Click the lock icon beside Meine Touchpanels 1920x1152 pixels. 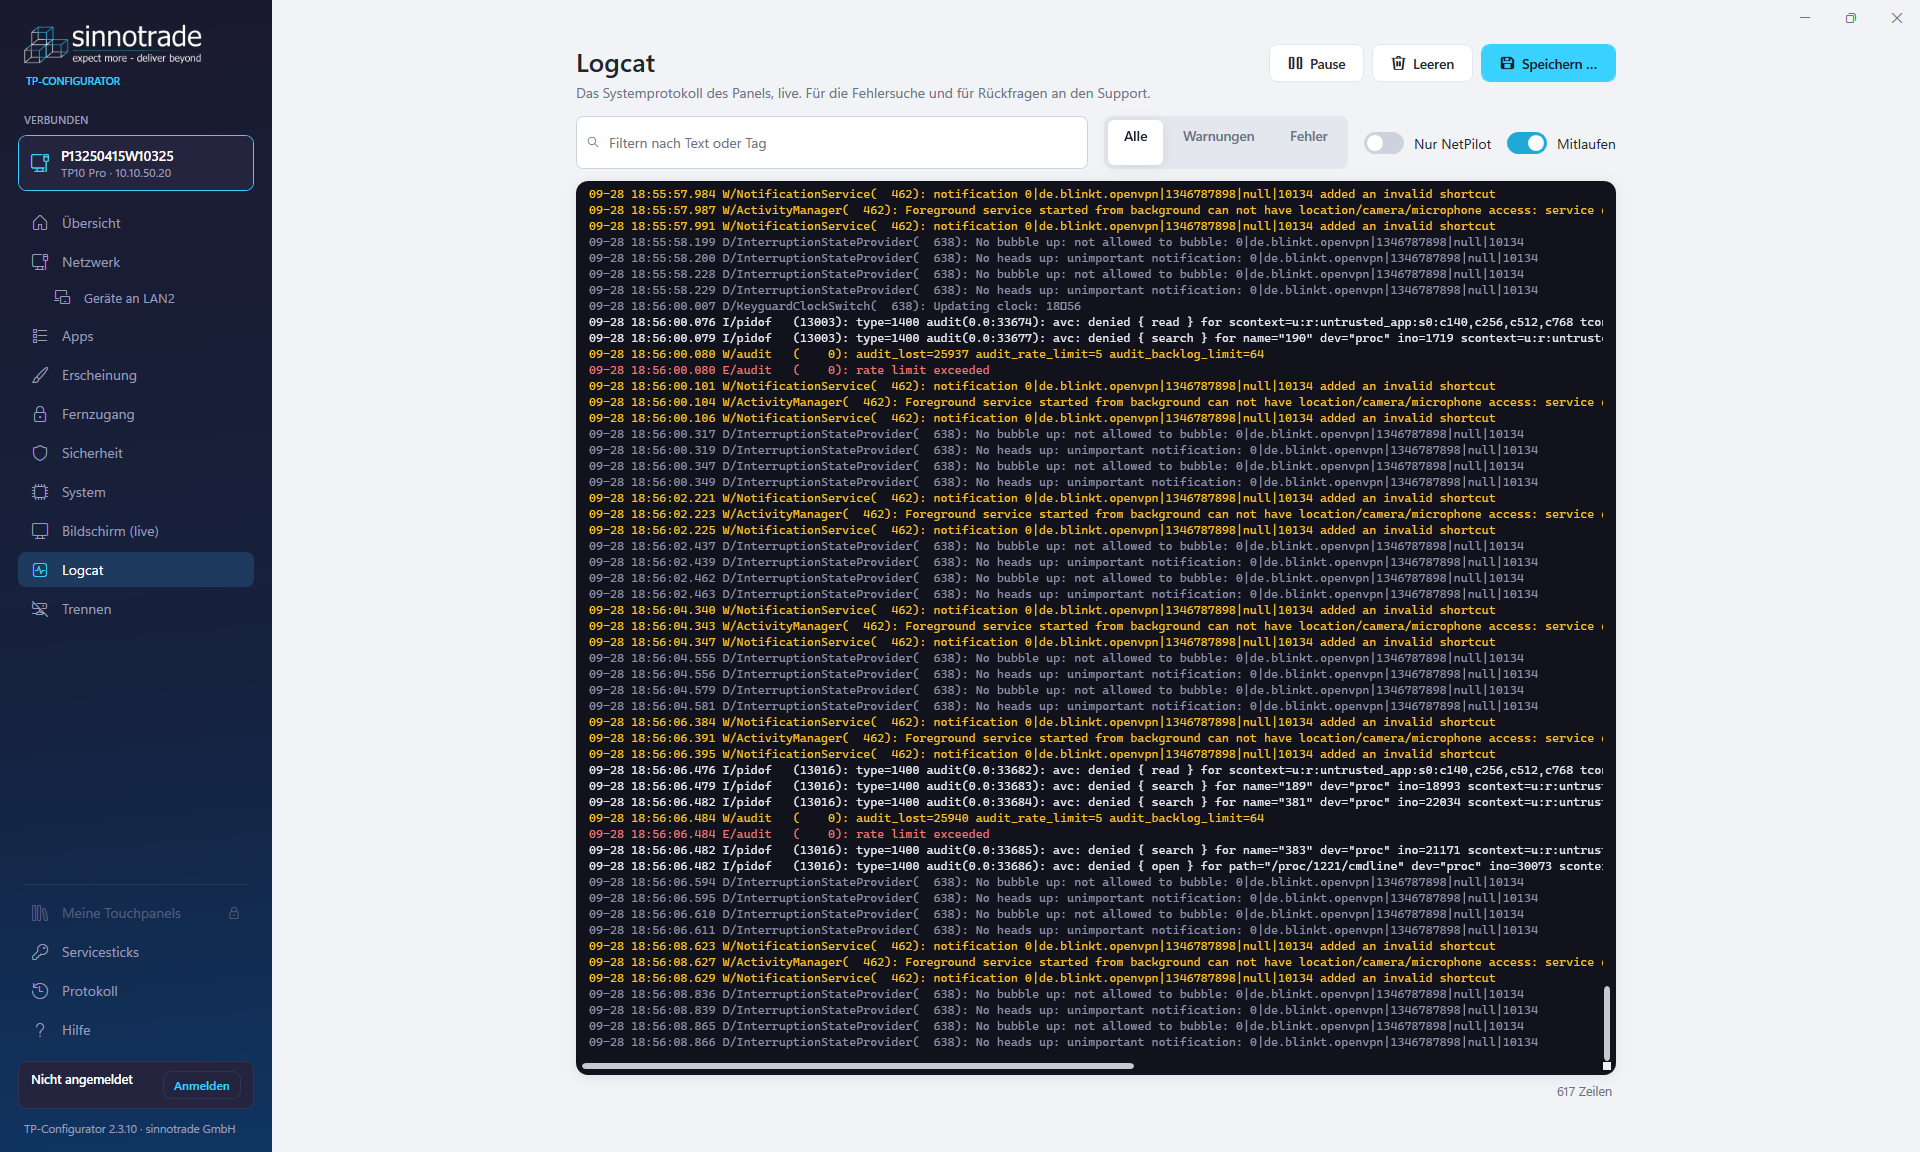coord(234,913)
